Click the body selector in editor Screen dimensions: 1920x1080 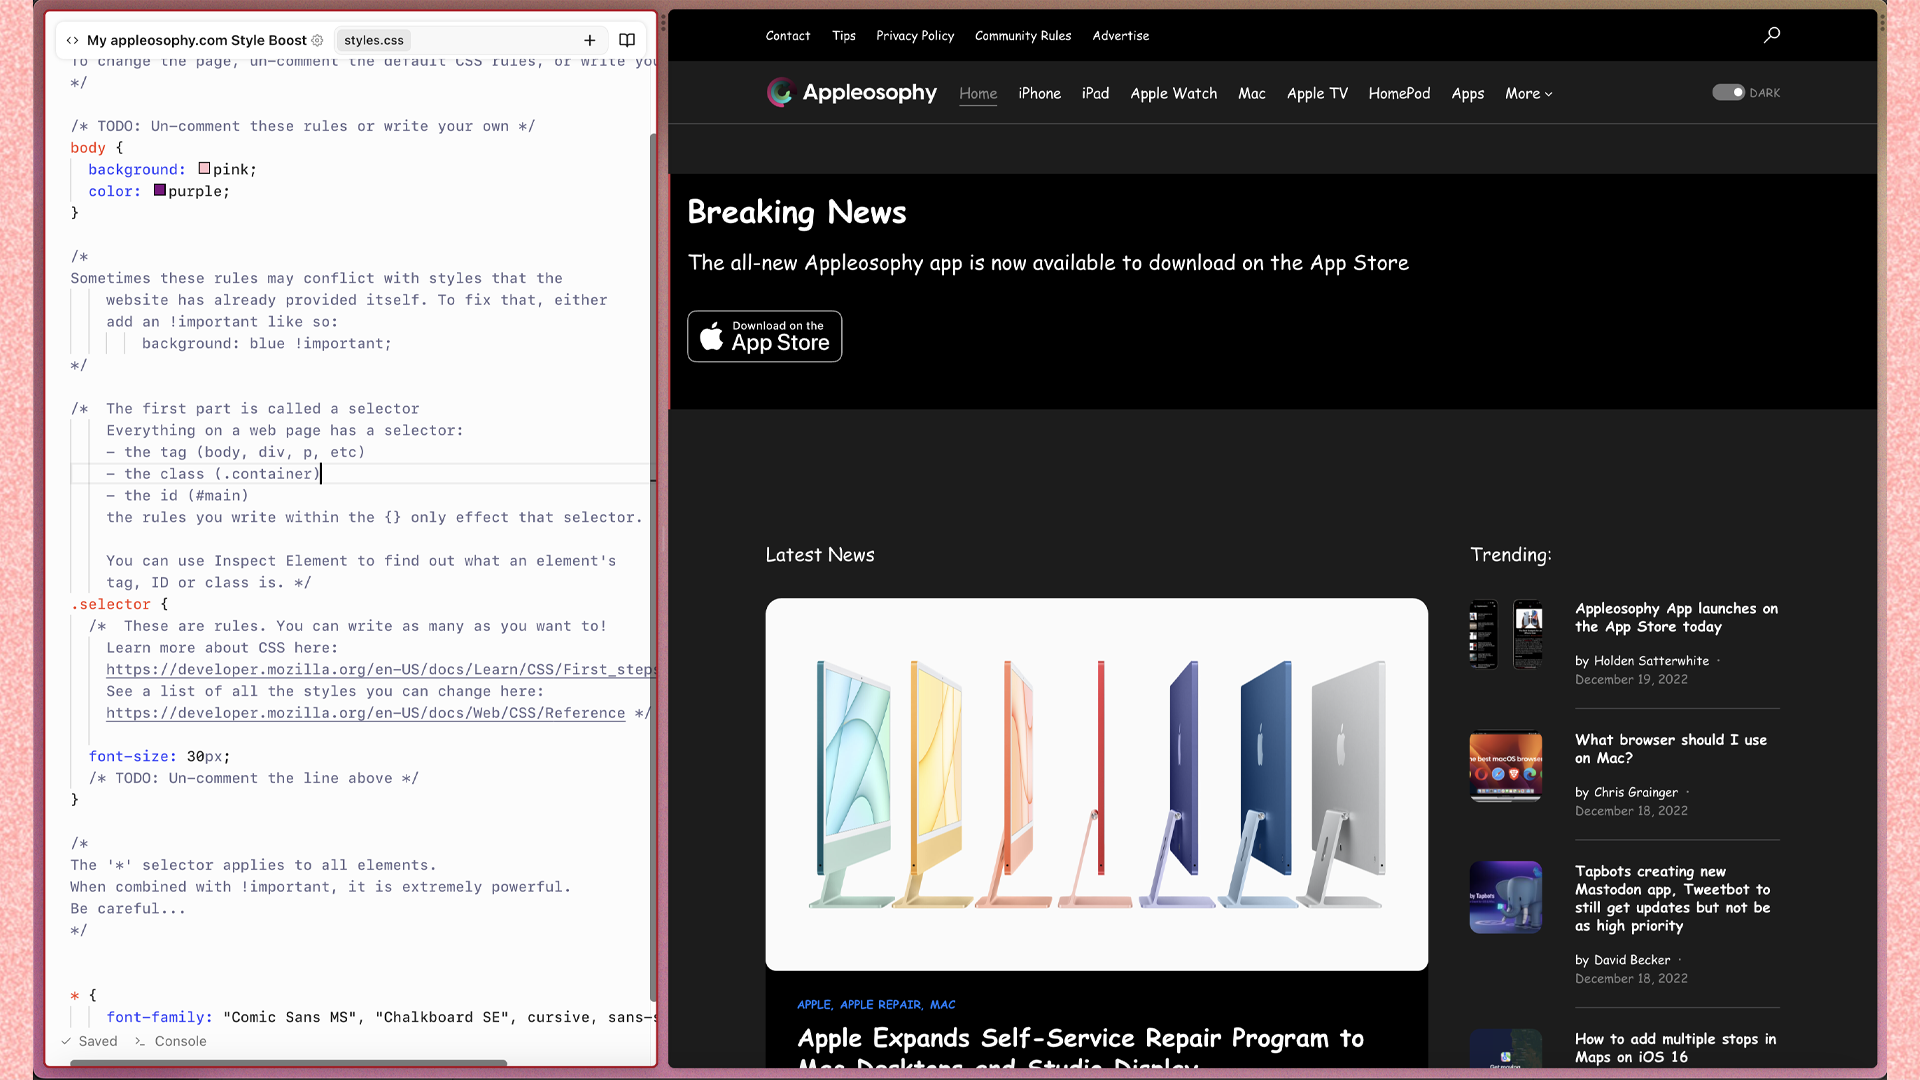88,147
